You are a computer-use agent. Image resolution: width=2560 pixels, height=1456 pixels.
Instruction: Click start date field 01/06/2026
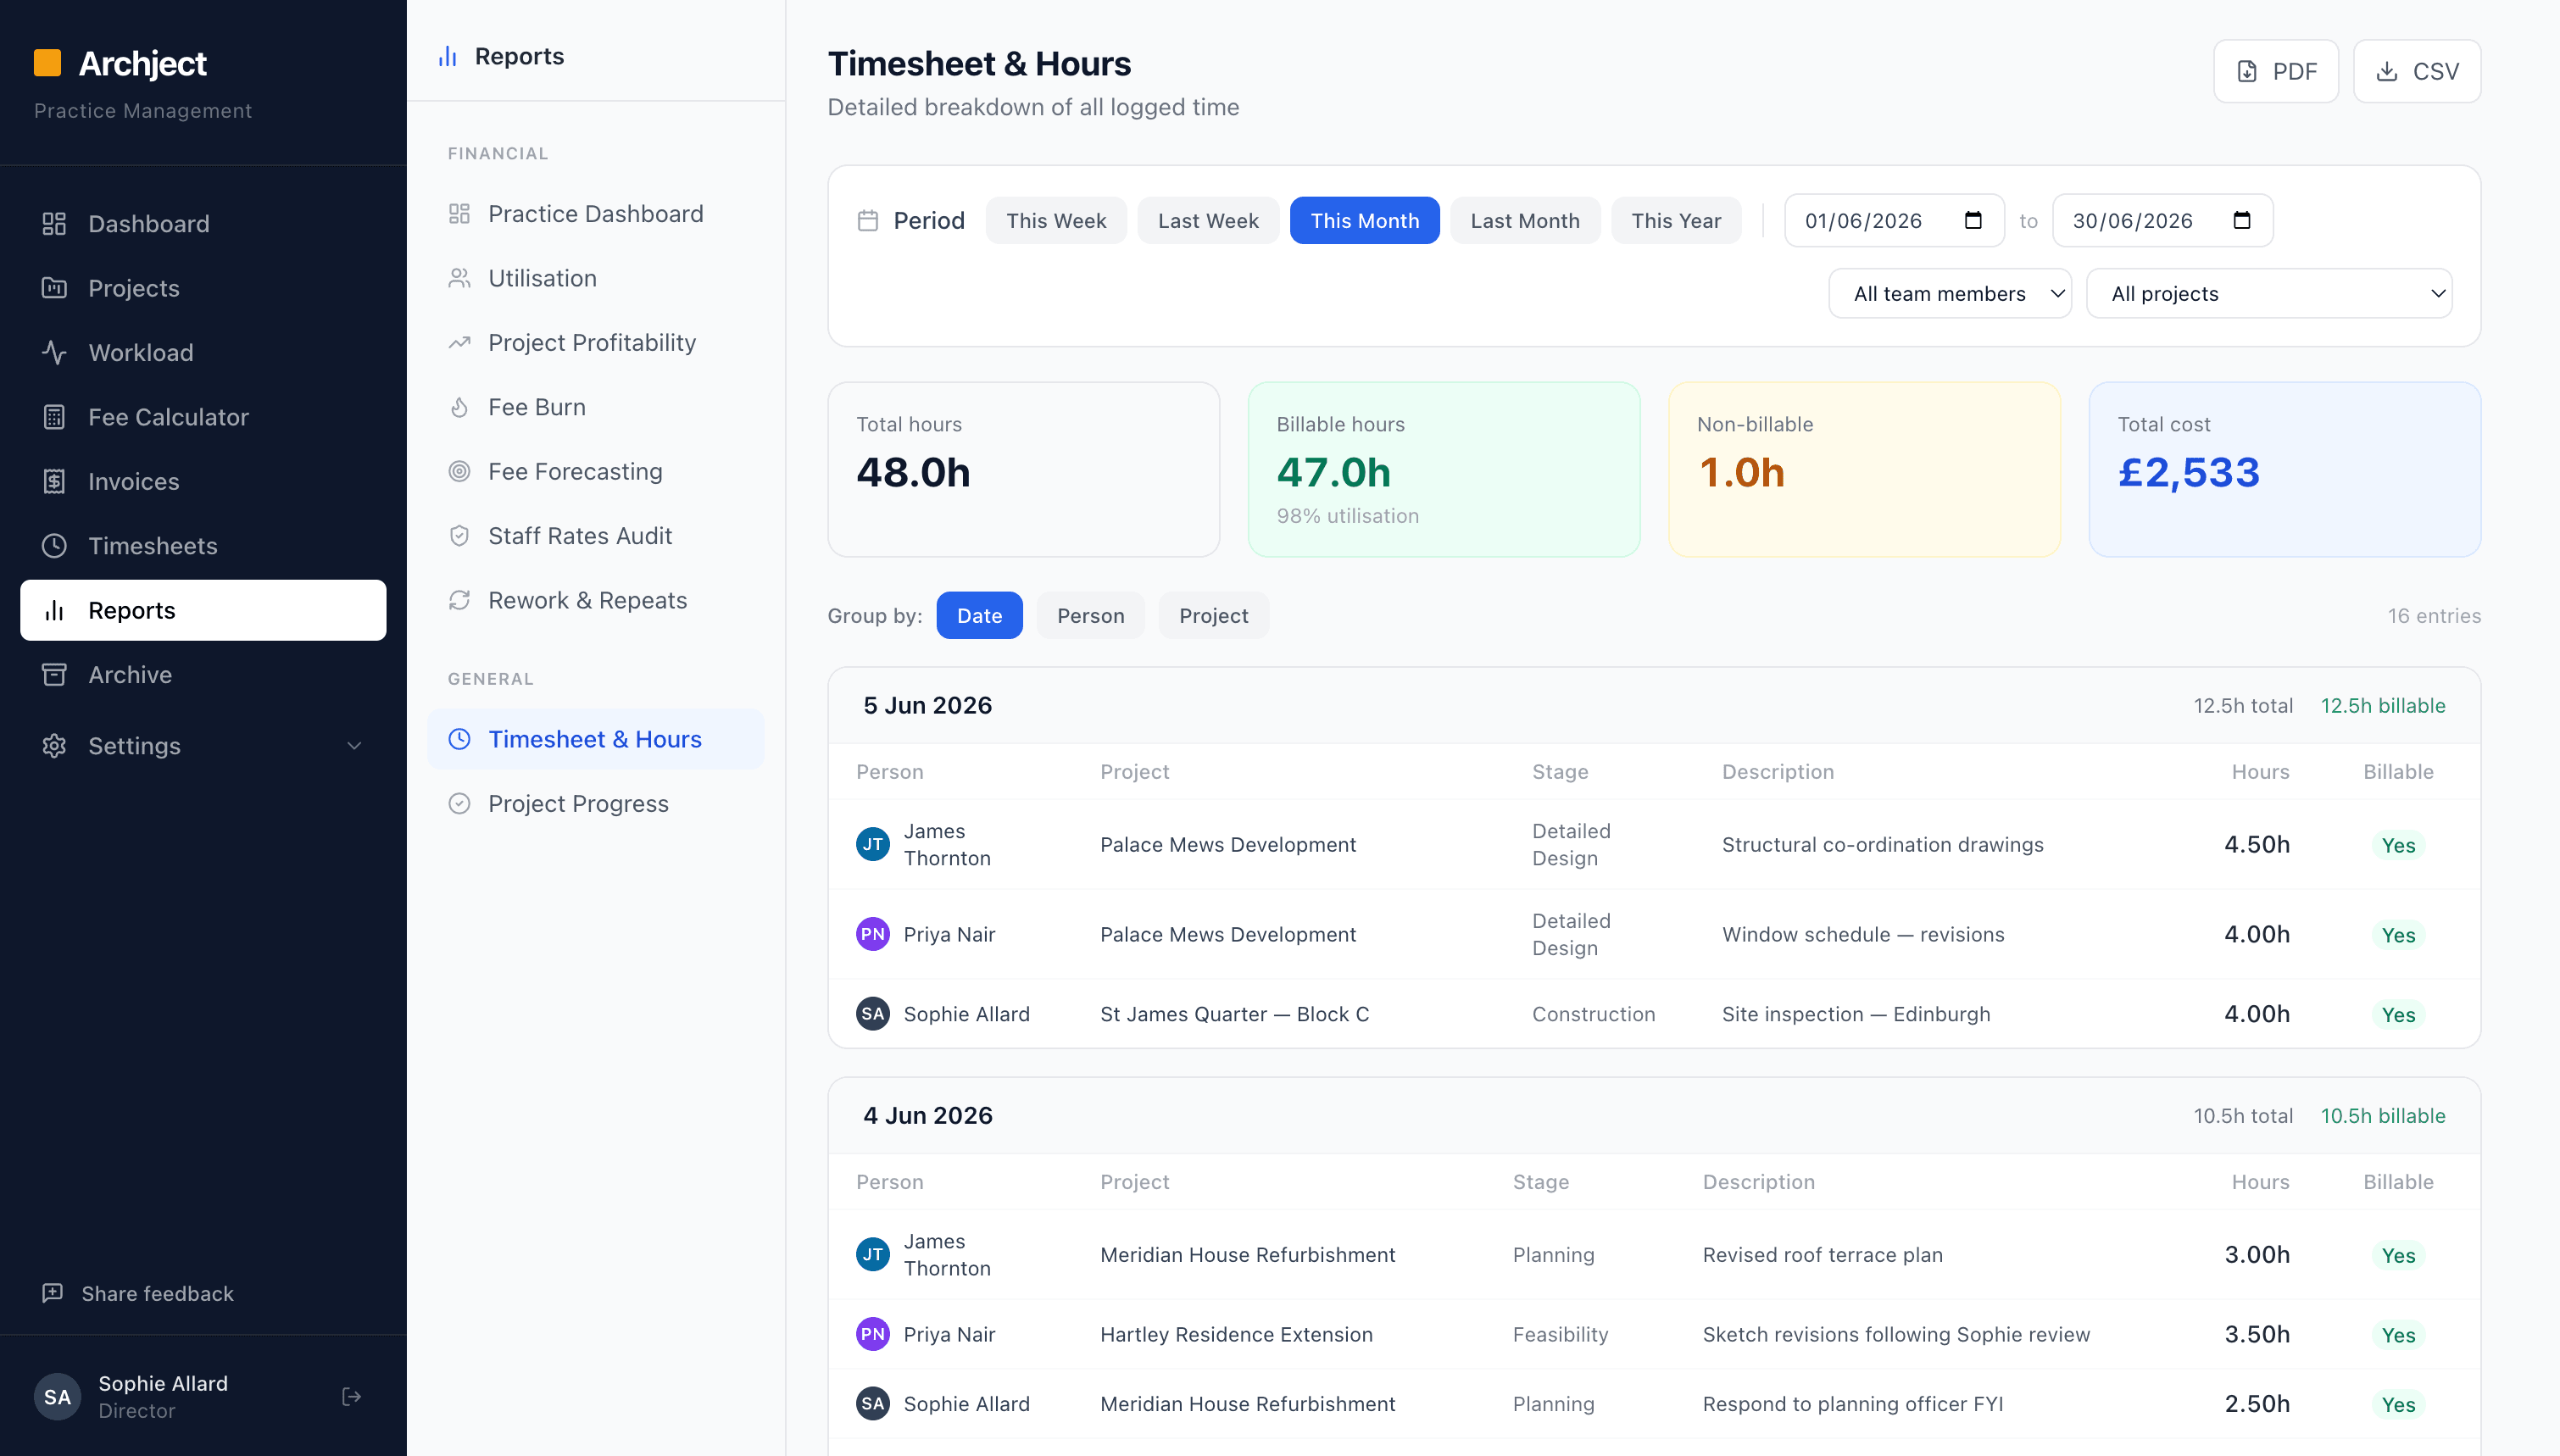(x=1894, y=220)
